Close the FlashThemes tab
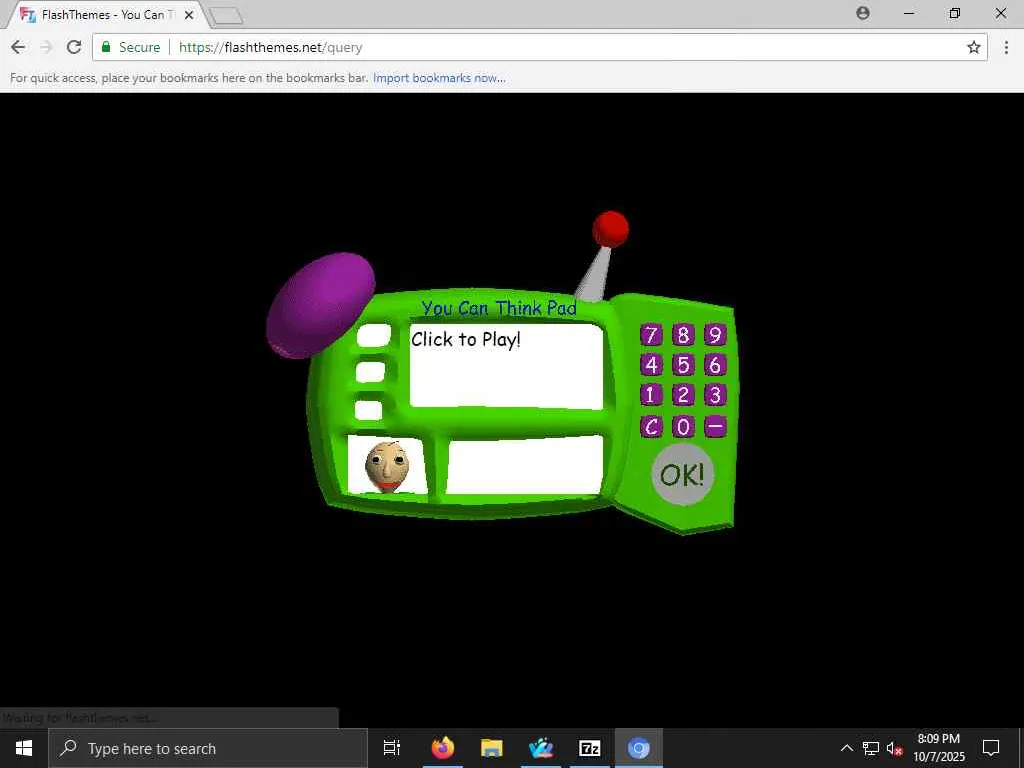 [189, 14]
